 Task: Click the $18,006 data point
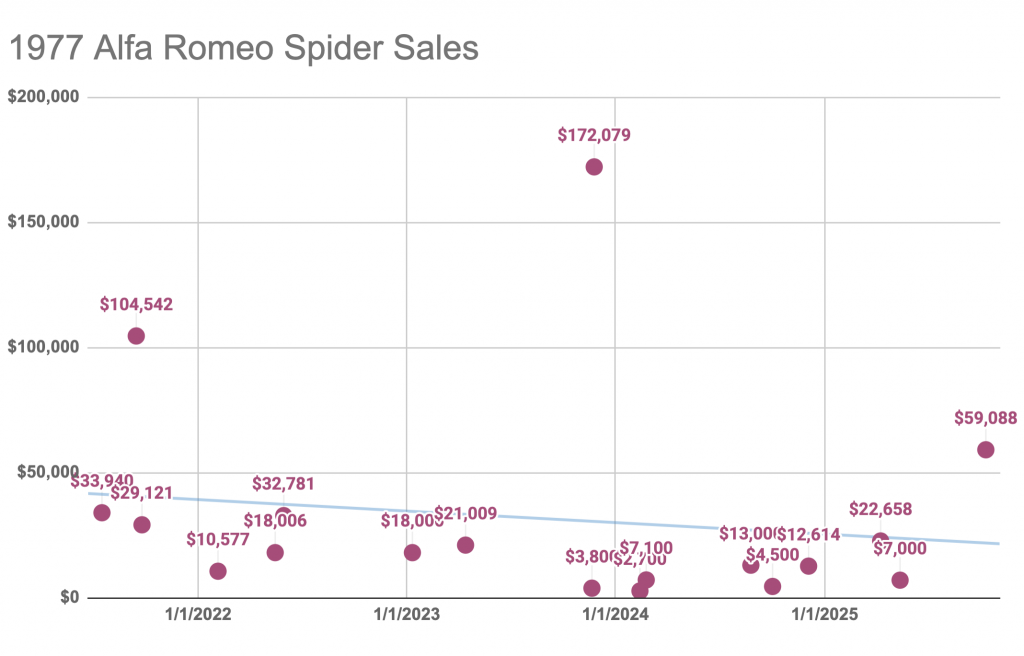click(x=275, y=553)
